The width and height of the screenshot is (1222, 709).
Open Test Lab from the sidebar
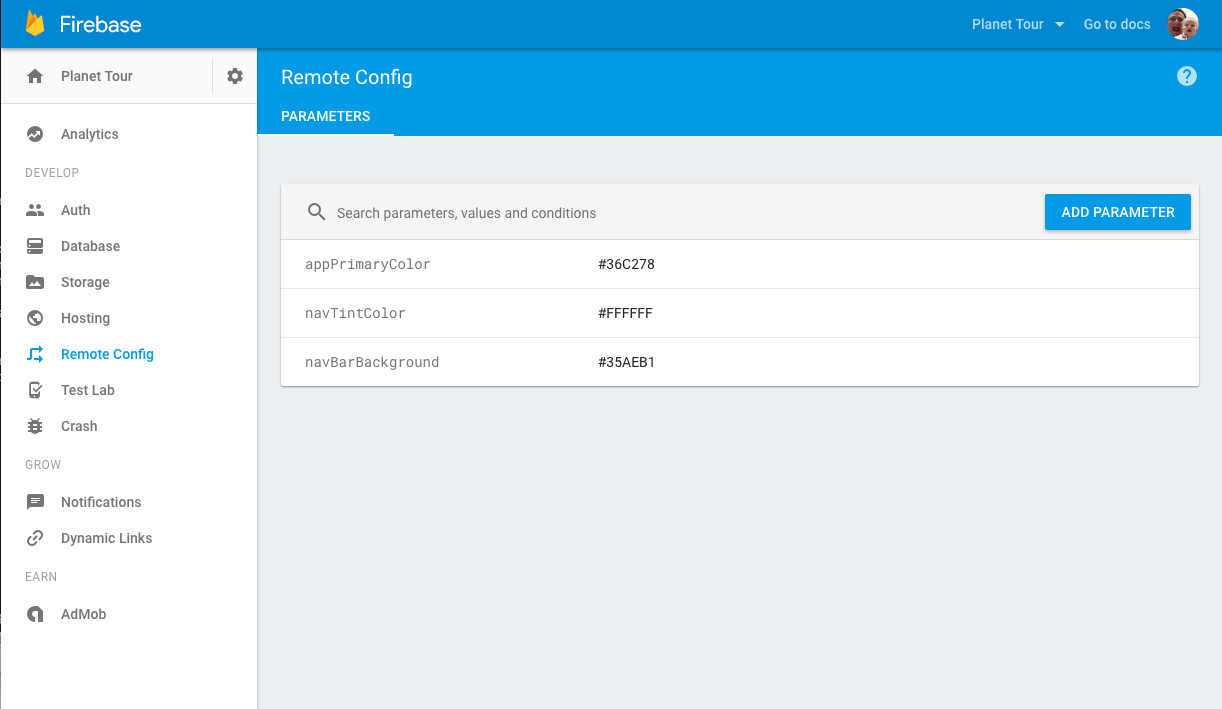(x=88, y=390)
